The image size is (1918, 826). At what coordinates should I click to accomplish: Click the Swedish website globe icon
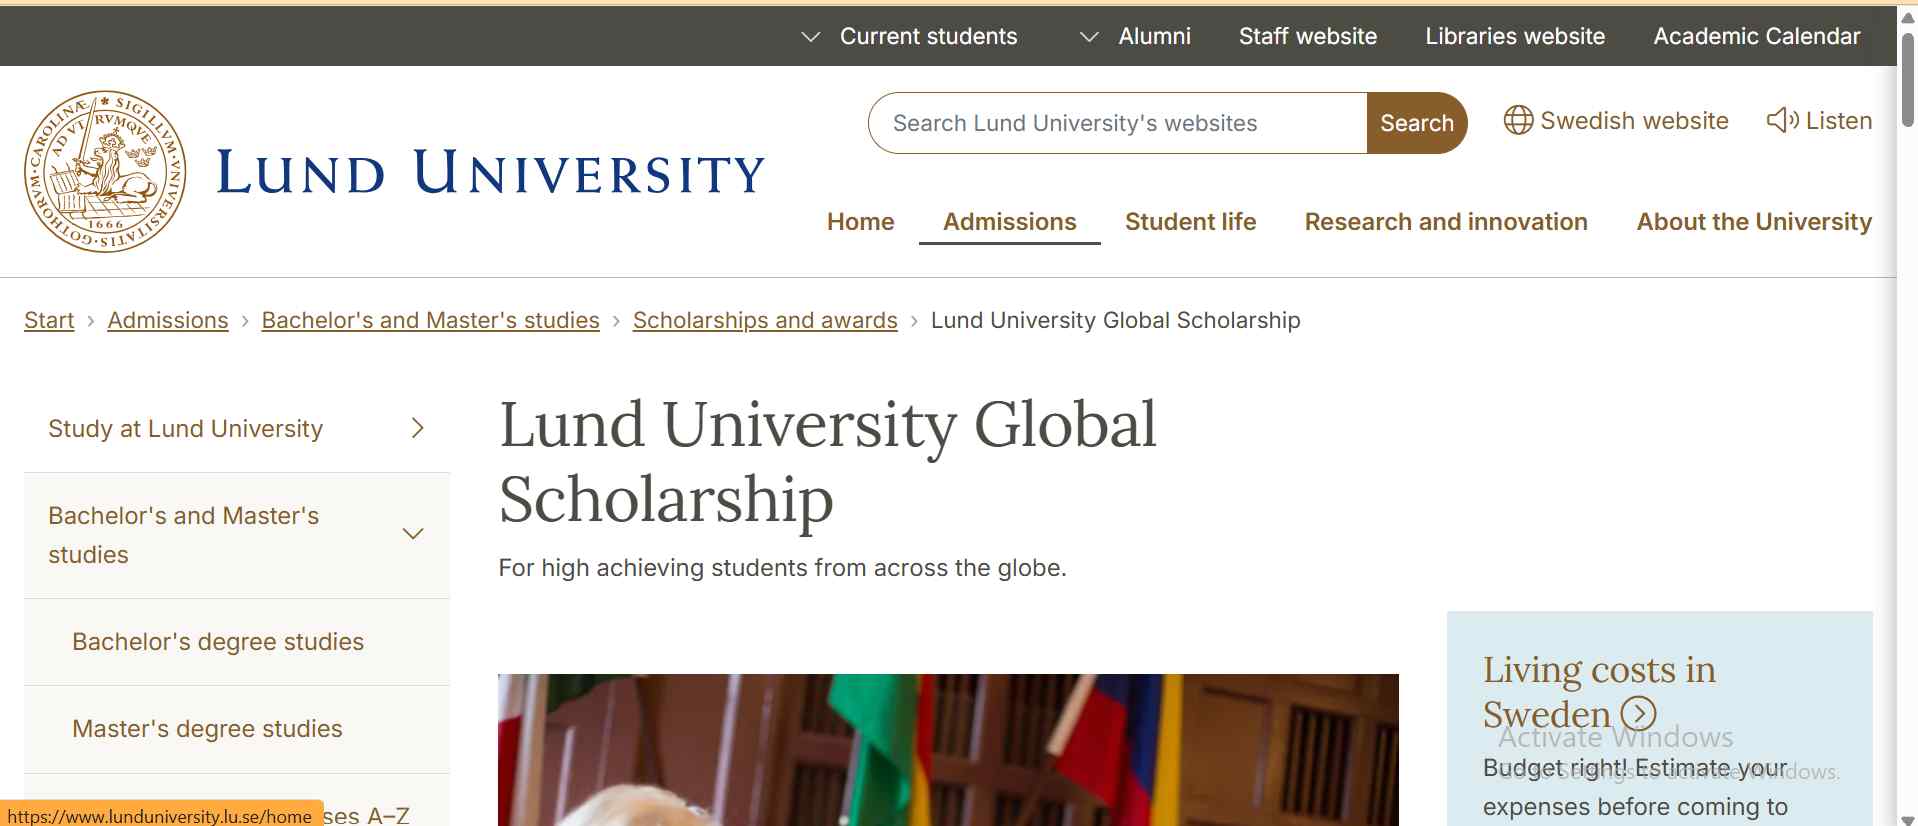point(1518,120)
